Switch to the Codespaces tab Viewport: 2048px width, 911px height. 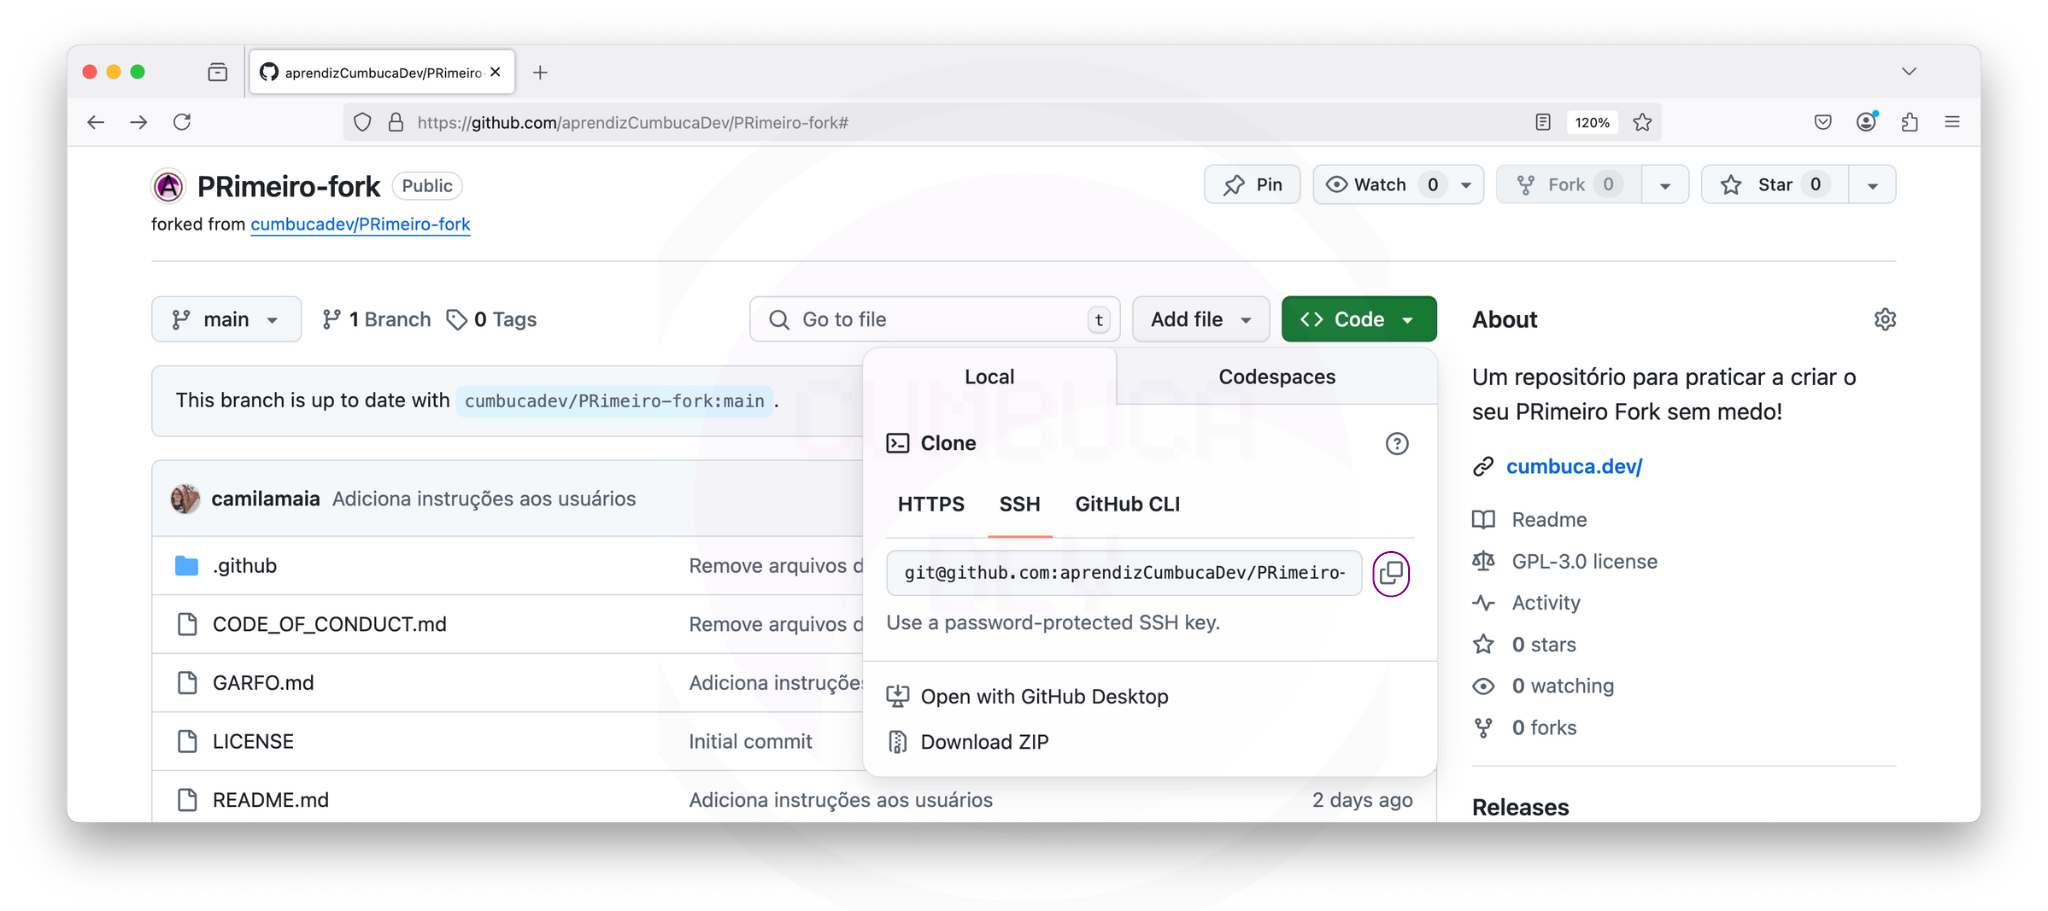1276,377
